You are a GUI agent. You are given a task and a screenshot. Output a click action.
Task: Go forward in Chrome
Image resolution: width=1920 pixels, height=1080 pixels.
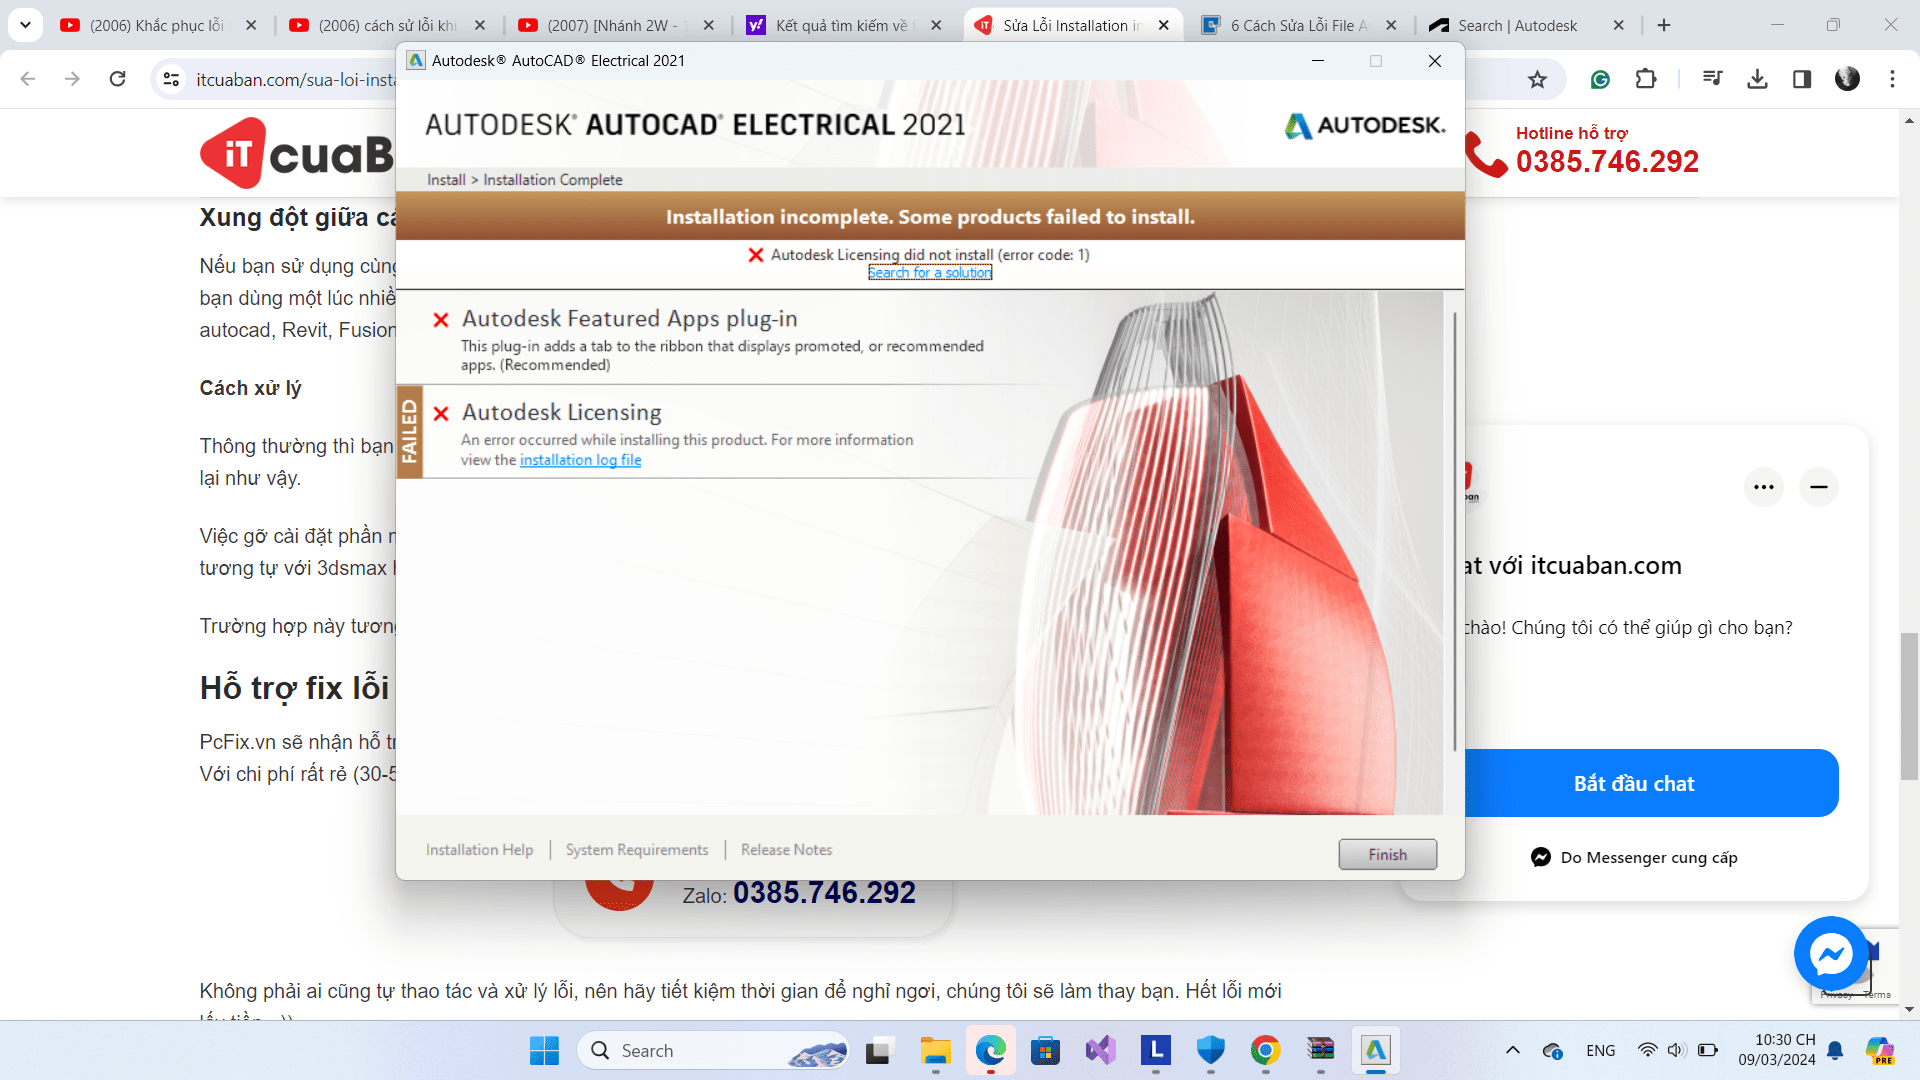(72, 79)
